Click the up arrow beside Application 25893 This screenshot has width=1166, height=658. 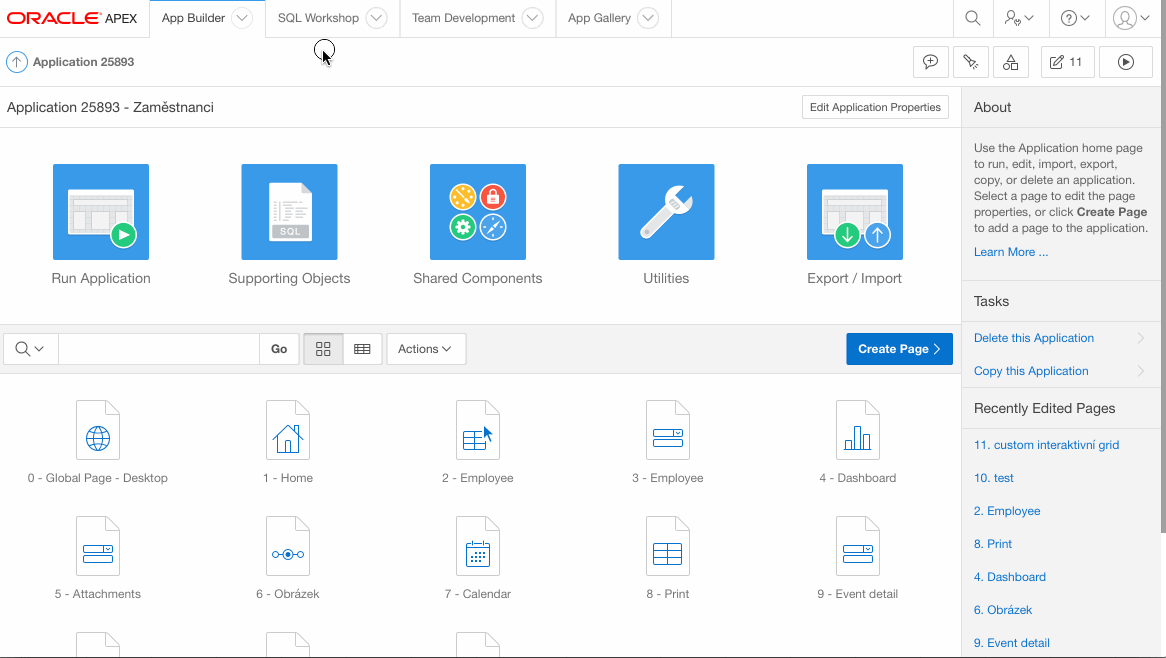coord(17,62)
